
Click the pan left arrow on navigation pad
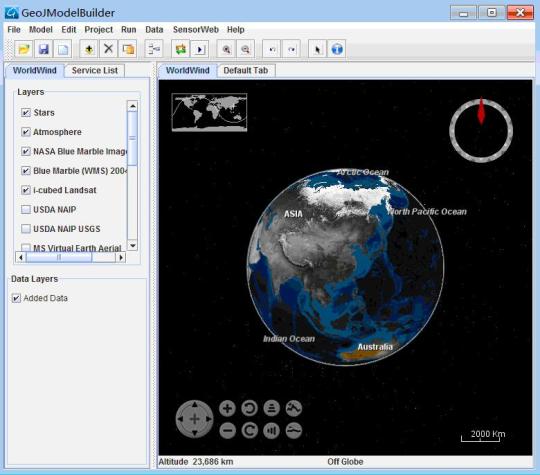coord(180,419)
